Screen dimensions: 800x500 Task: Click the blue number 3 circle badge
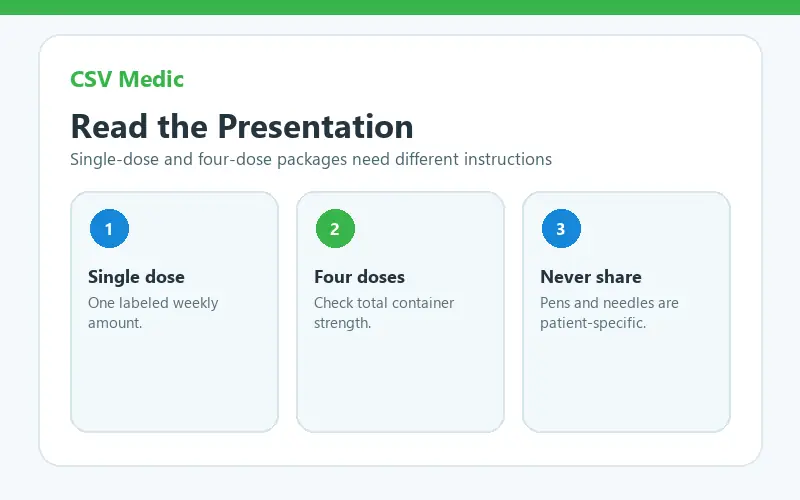561,229
